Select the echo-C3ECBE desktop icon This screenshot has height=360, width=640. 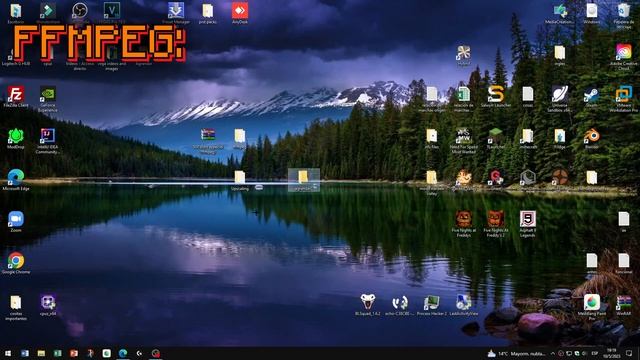(400, 305)
